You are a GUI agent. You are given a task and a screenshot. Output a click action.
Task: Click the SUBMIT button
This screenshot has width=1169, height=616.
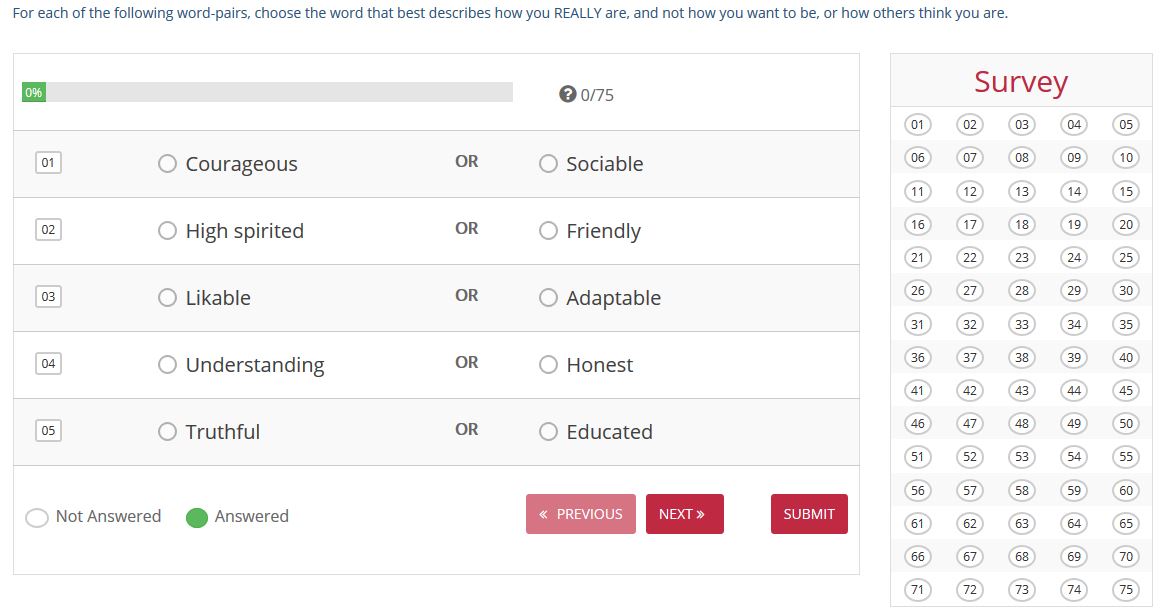[x=808, y=514]
